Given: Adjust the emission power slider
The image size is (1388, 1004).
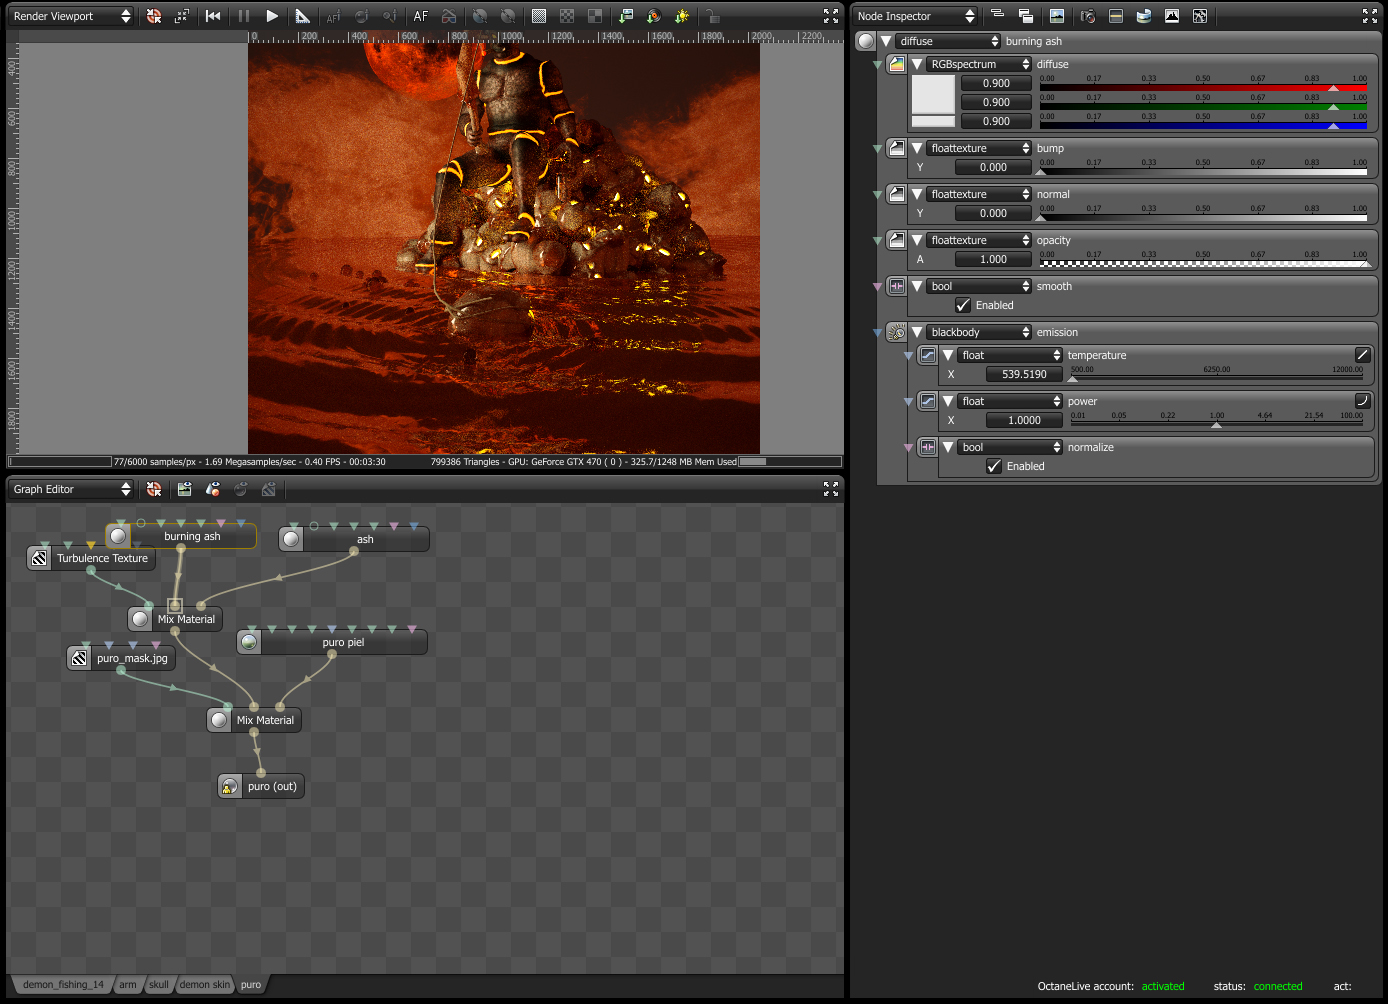Looking at the screenshot, I should 1217,424.
